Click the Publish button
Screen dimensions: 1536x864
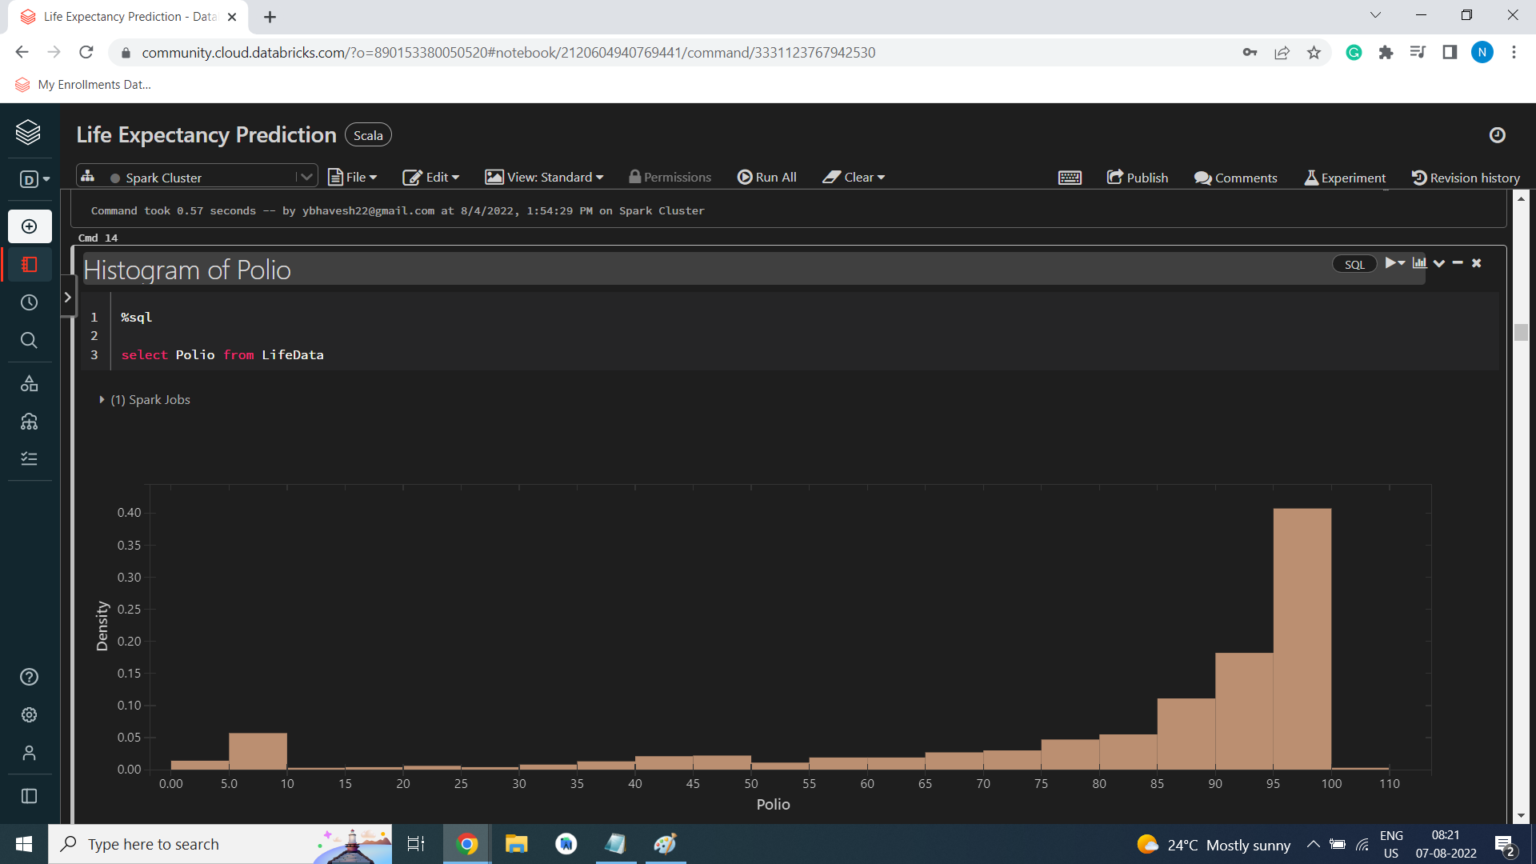point(1137,177)
